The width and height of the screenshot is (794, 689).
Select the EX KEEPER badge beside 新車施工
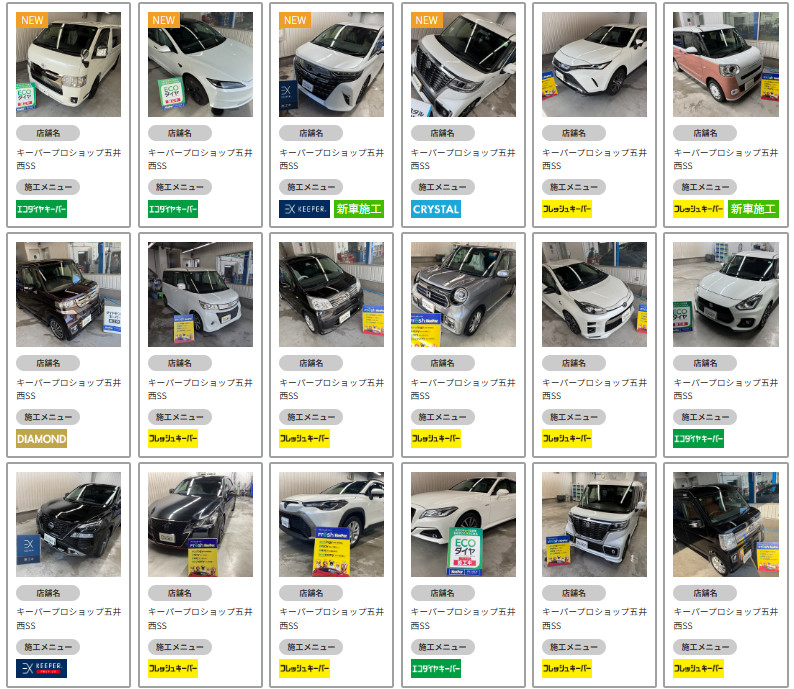click(304, 209)
